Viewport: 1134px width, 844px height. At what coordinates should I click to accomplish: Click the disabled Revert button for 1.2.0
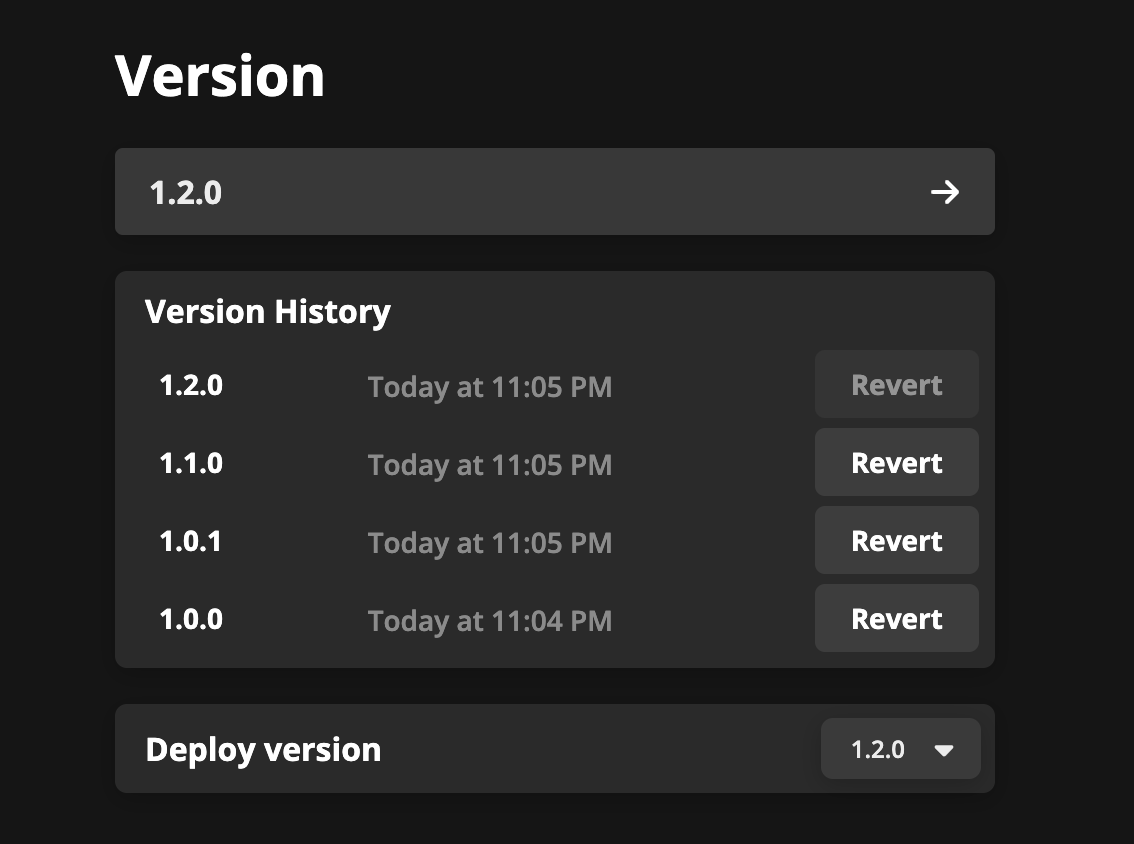tap(896, 384)
